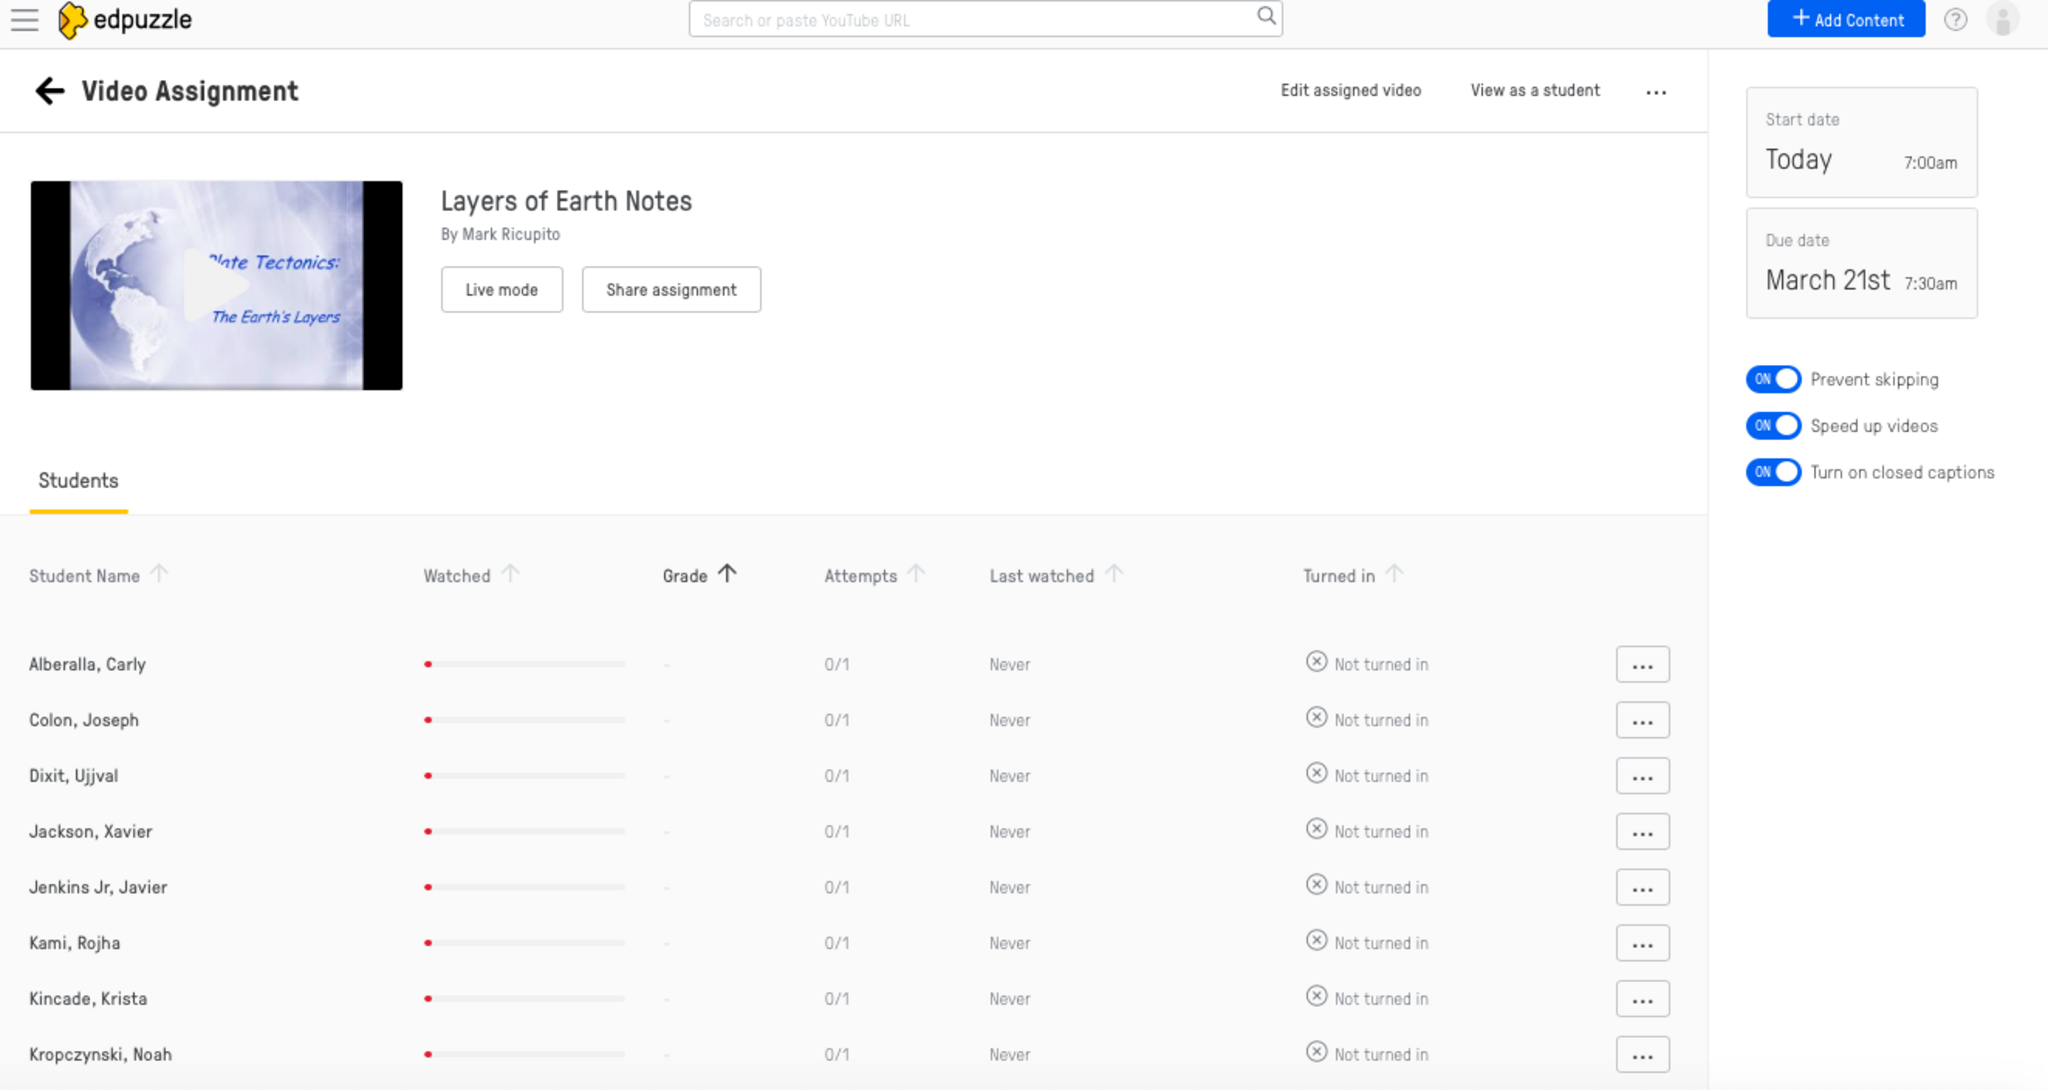Screen dimensions: 2048x1090
Task: Sort students by Student Name arrow
Action: tap(159, 574)
